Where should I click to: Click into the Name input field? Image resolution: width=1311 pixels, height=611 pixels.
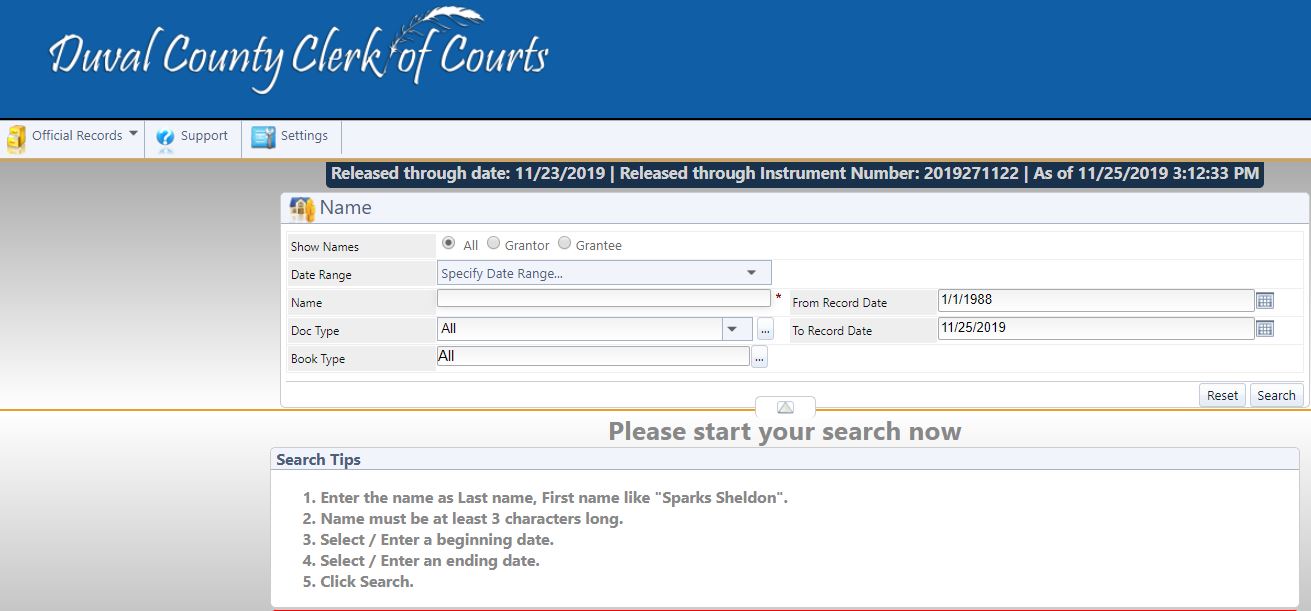(603, 298)
